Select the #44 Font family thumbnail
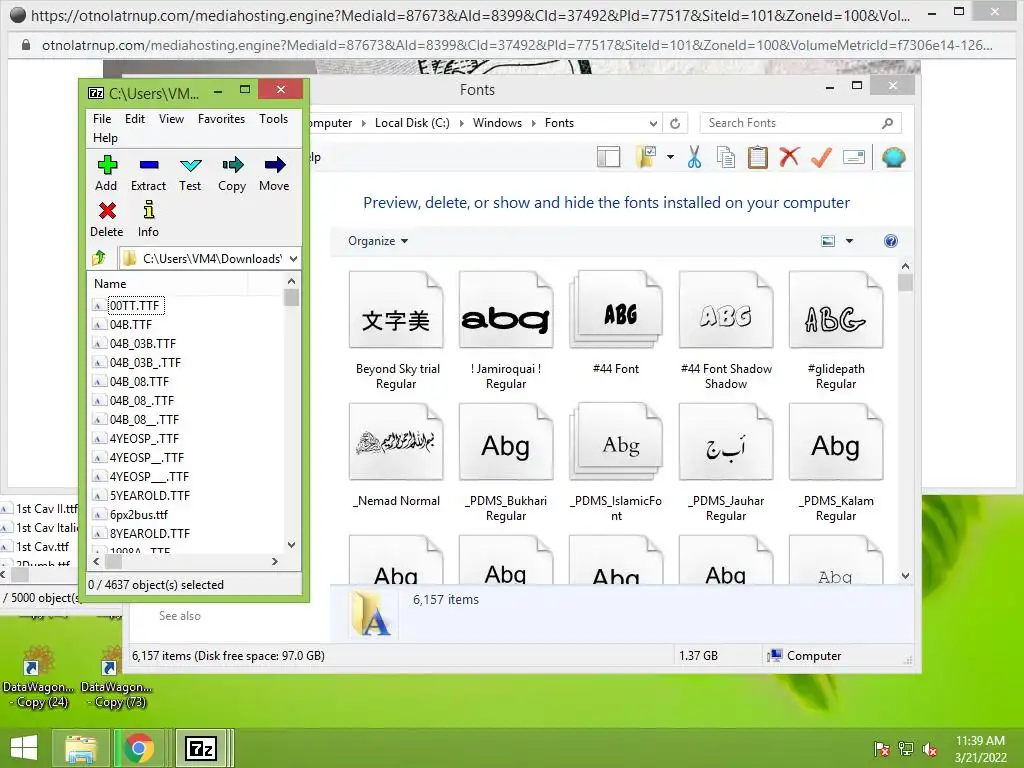 [x=616, y=325]
